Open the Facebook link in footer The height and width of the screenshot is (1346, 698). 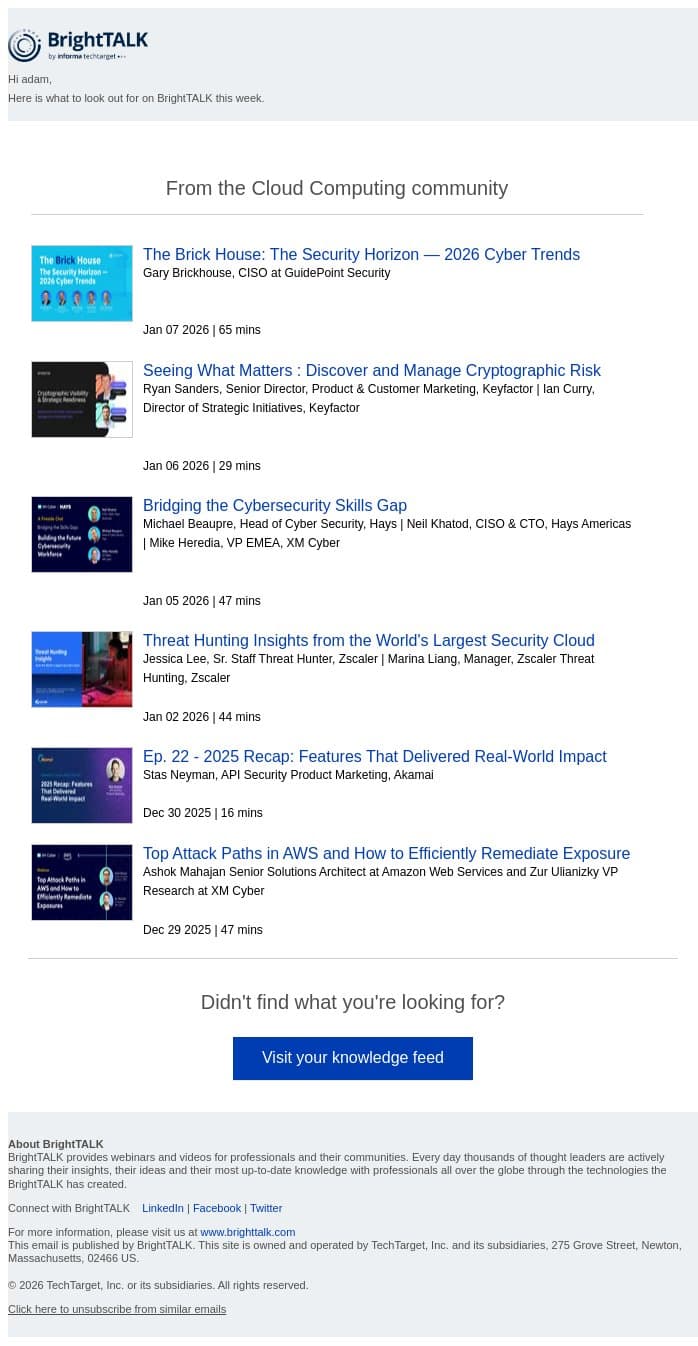tap(217, 1208)
